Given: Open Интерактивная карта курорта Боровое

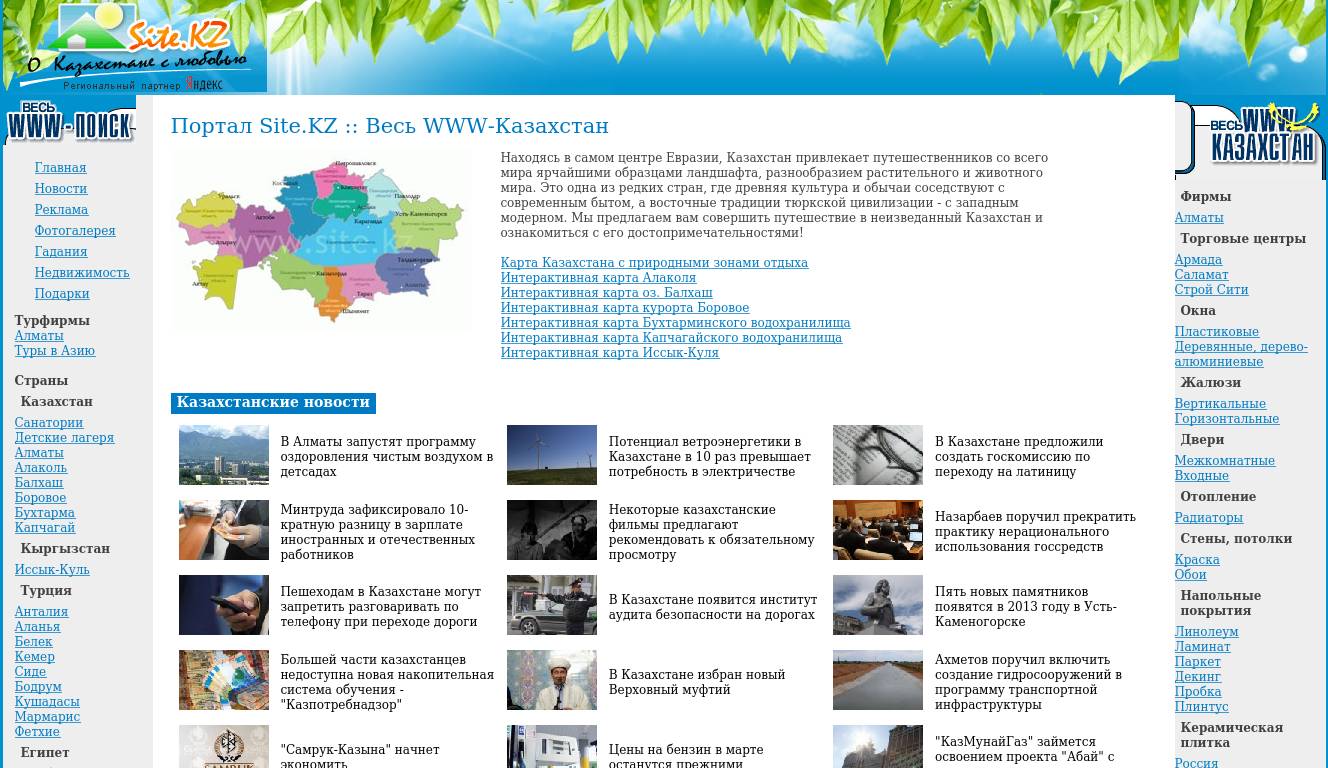Looking at the screenshot, I should (x=624, y=308).
